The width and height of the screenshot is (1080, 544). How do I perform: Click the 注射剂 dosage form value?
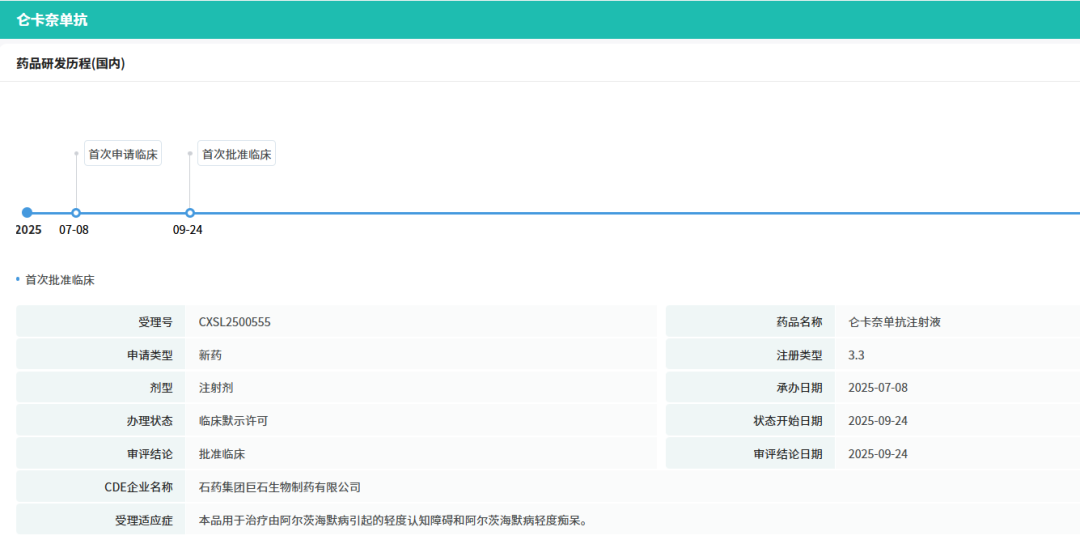coord(216,388)
